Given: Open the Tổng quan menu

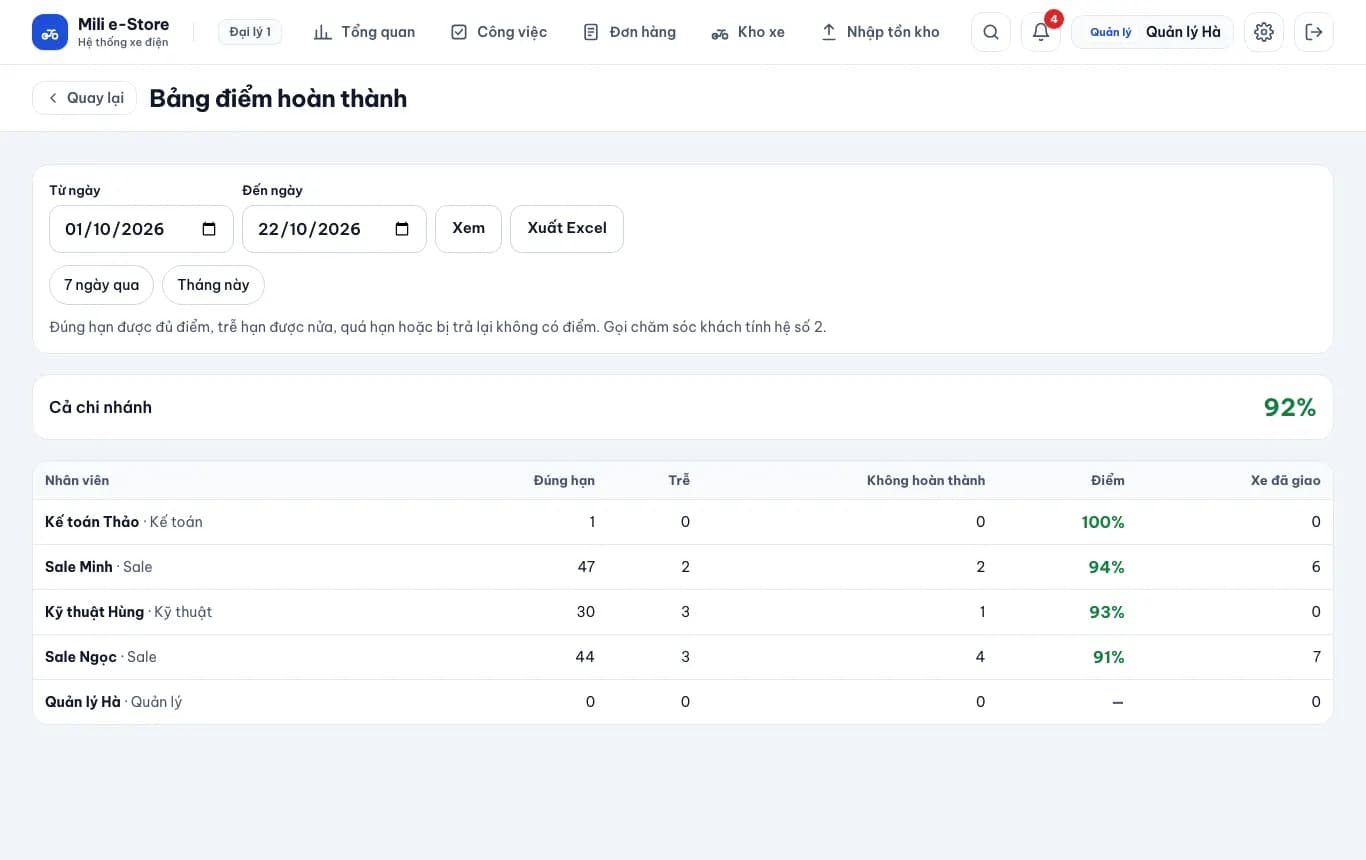Looking at the screenshot, I should [x=364, y=32].
